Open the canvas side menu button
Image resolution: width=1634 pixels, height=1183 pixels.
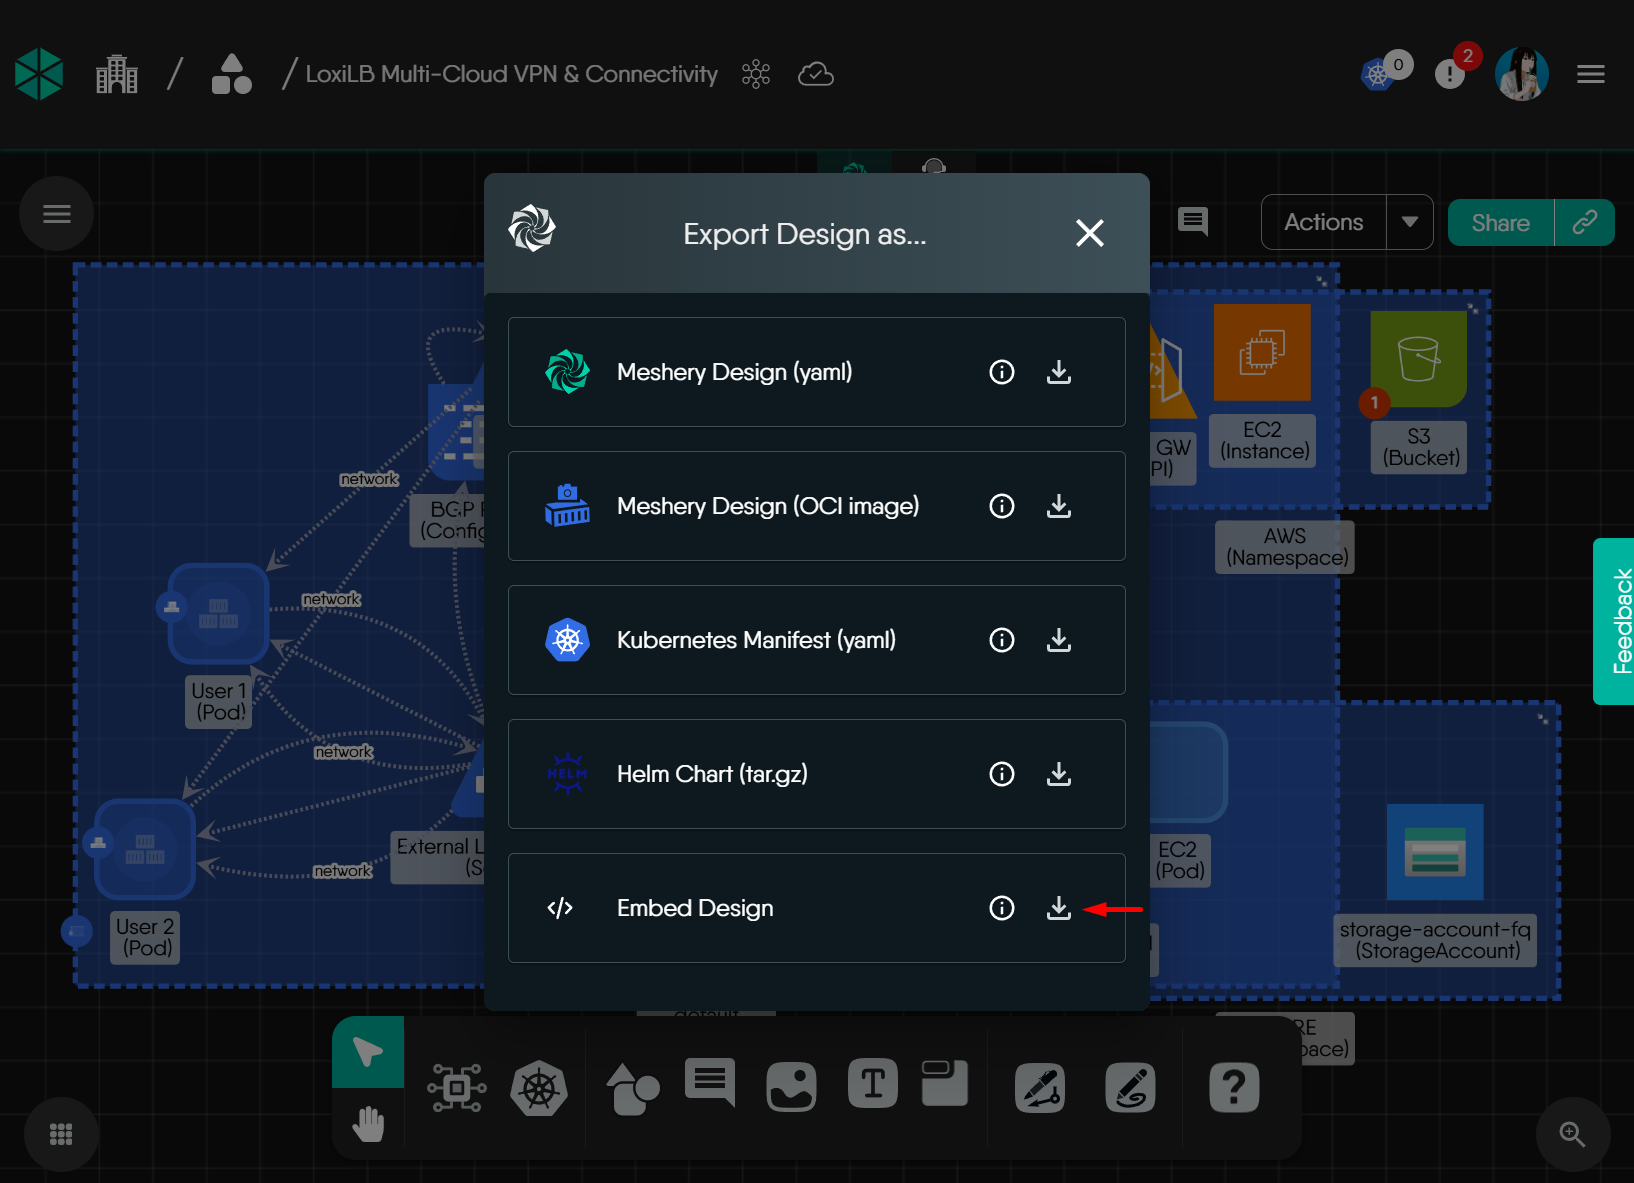57,213
